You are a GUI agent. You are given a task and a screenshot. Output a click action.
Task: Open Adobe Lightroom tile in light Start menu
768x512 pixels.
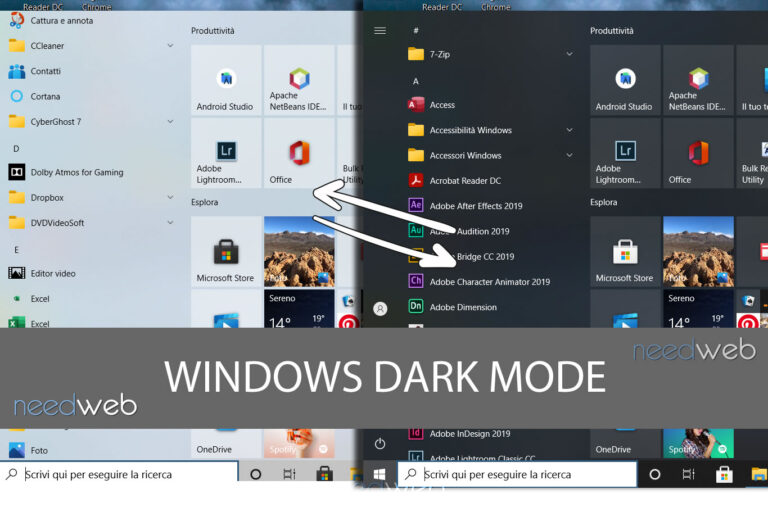pos(226,153)
